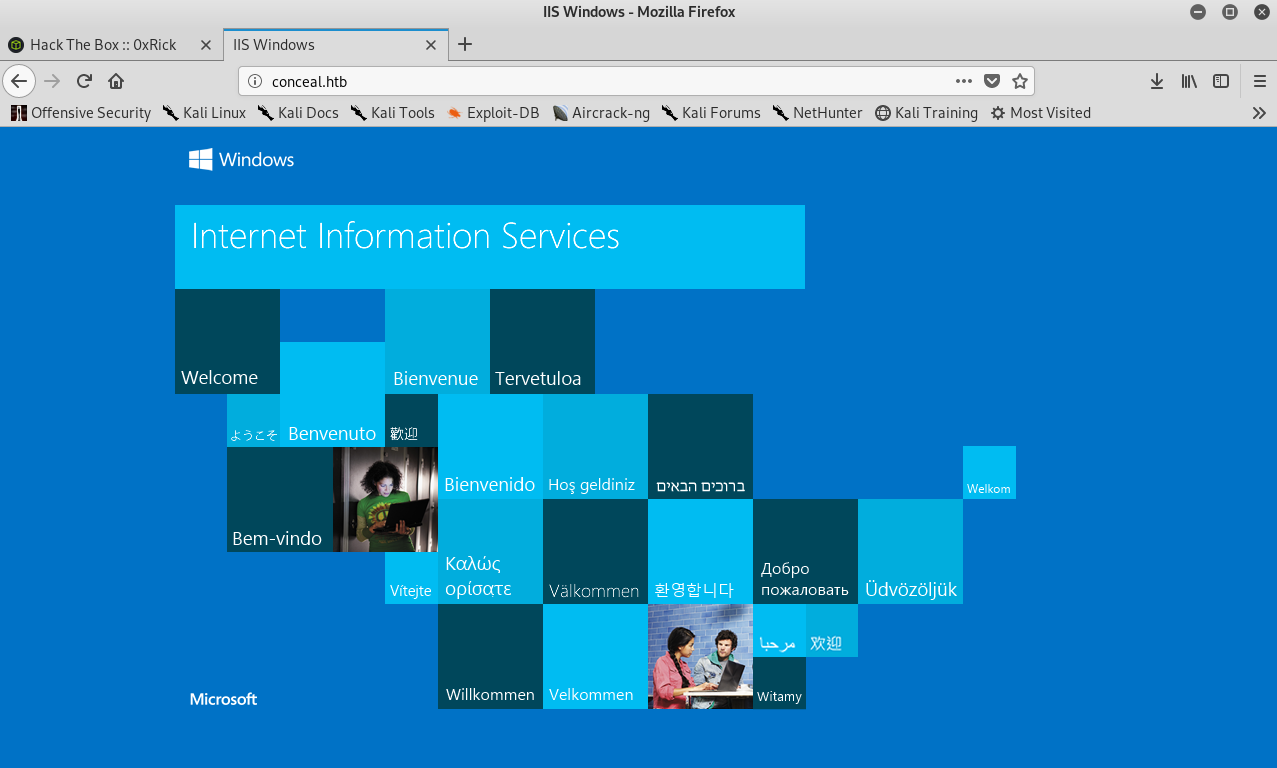Click the address bar showing conceal.htb
Image resolution: width=1277 pixels, height=768 pixels.
pos(600,81)
